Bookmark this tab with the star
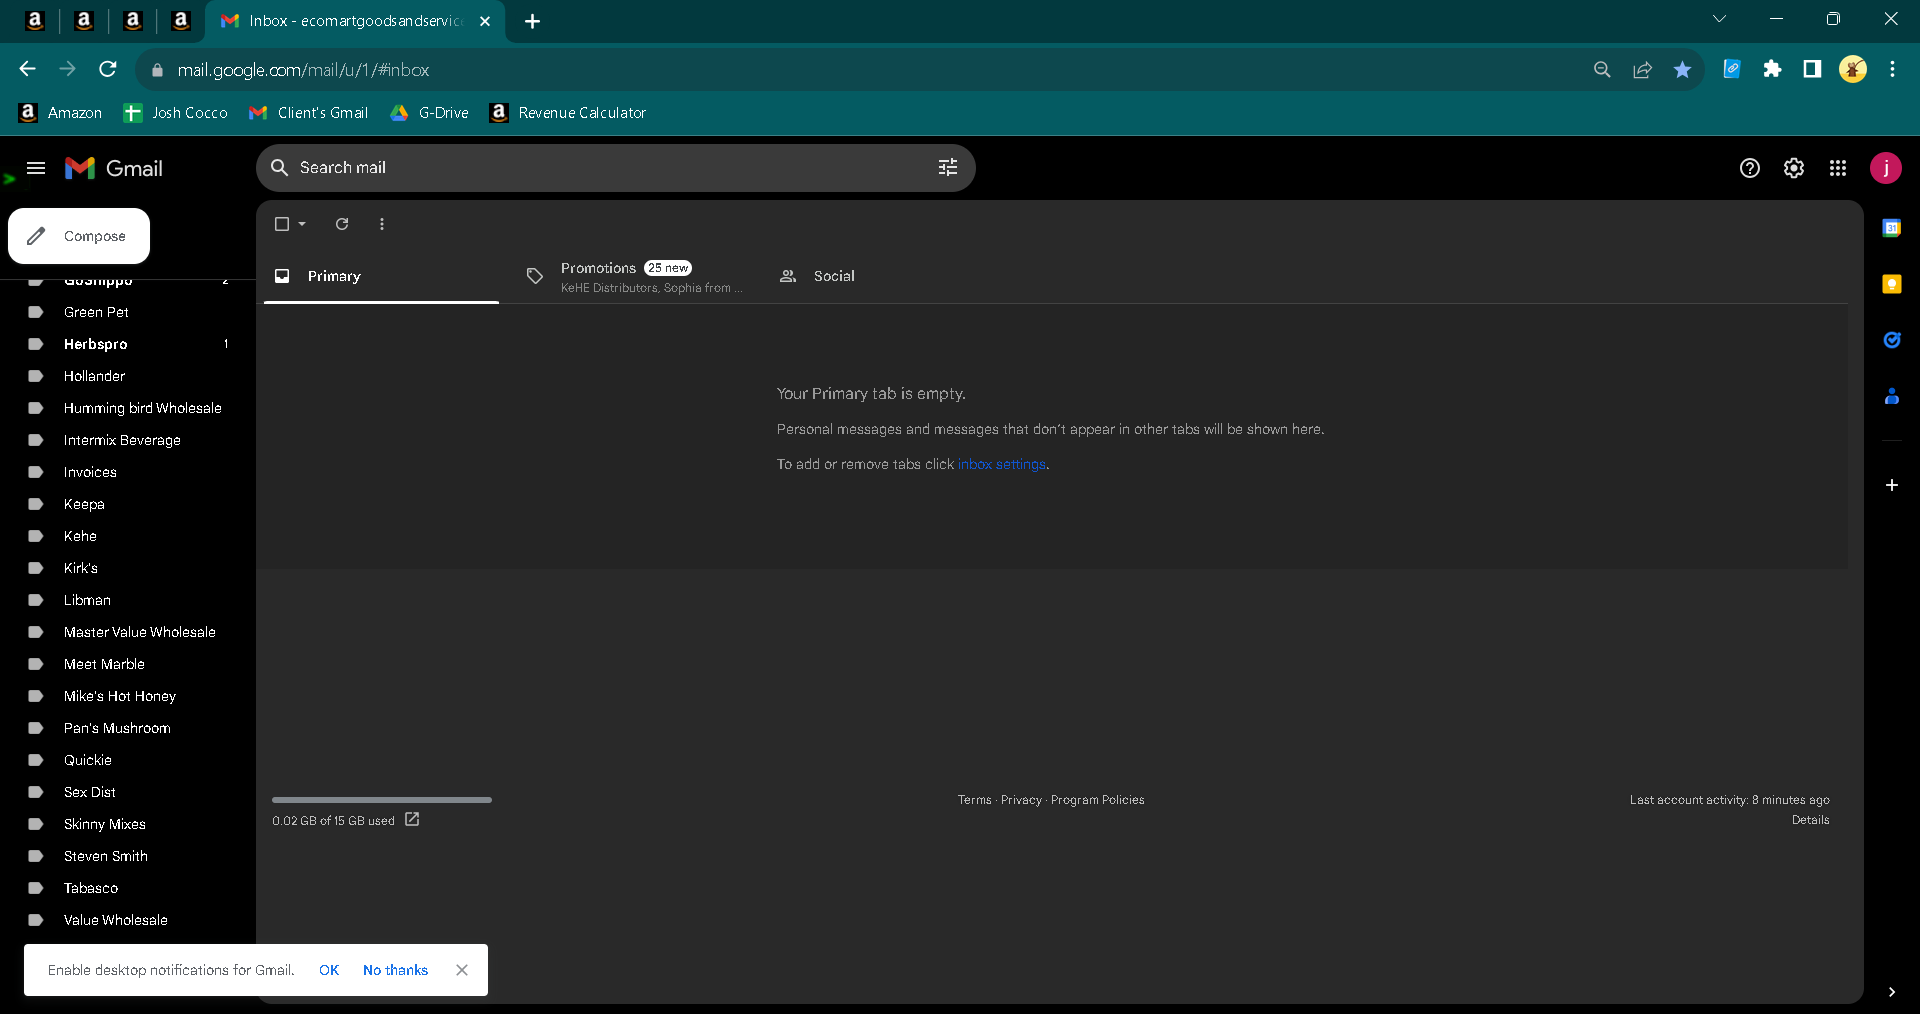 (1683, 70)
